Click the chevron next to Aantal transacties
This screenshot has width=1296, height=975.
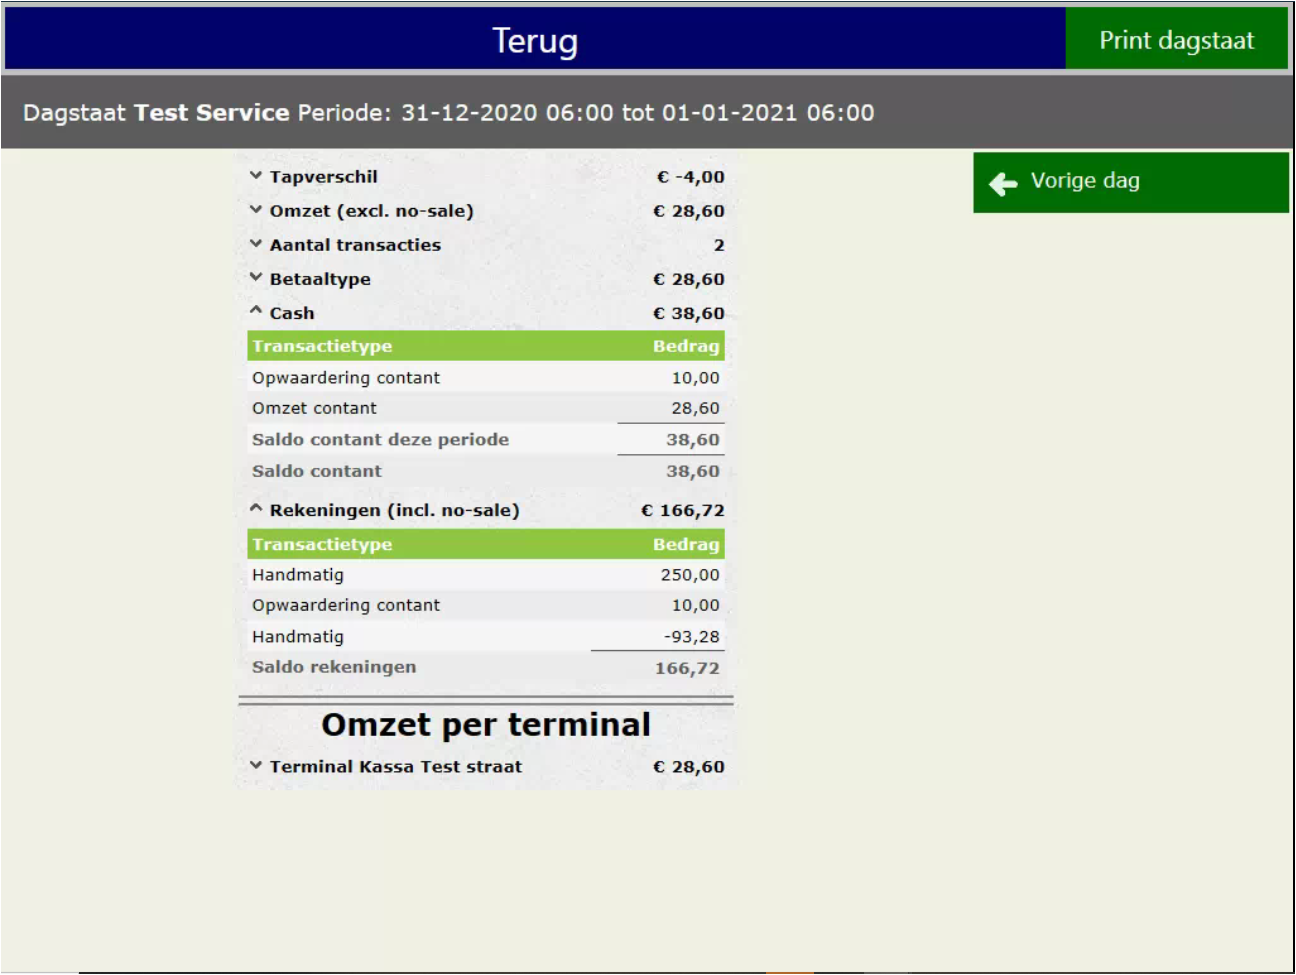tap(256, 244)
